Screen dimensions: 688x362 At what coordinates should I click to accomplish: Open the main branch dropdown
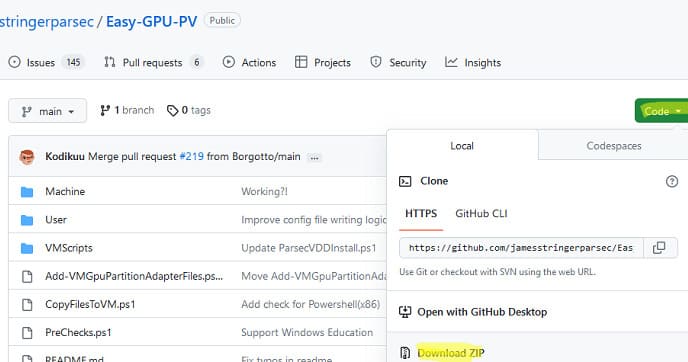[47, 111]
